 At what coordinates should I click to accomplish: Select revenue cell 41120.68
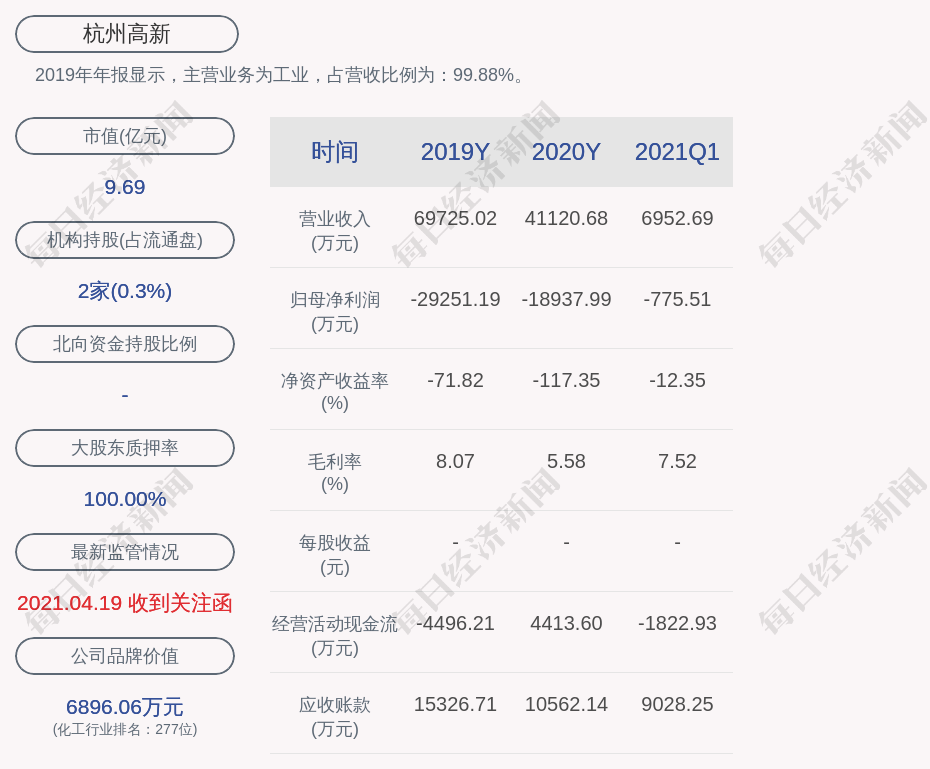click(x=566, y=218)
